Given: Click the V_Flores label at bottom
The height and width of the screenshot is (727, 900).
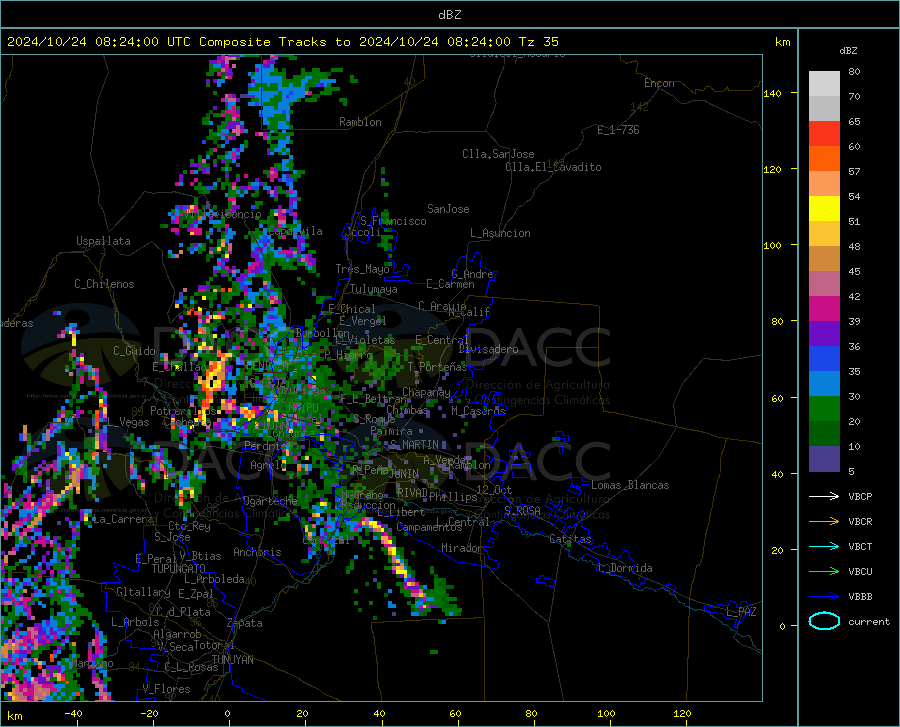Looking at the screenshot, I should (x=166, y=689).
